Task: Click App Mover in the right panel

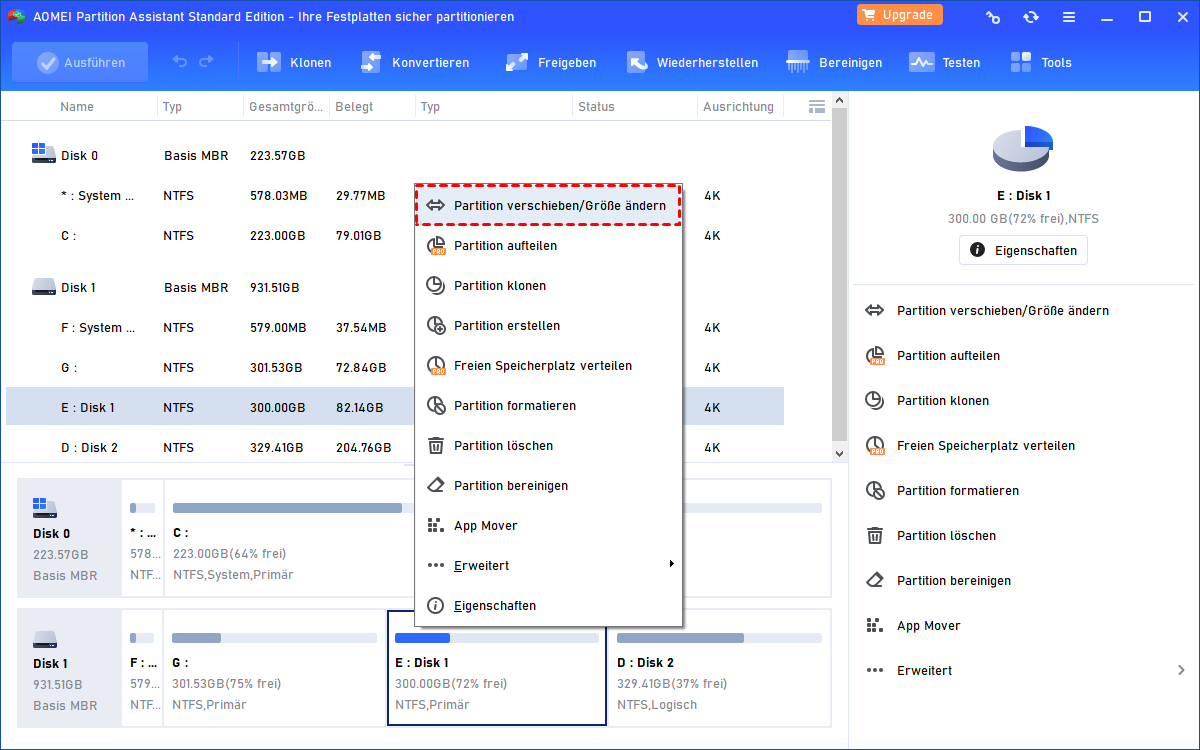Action: click(929, 626)
